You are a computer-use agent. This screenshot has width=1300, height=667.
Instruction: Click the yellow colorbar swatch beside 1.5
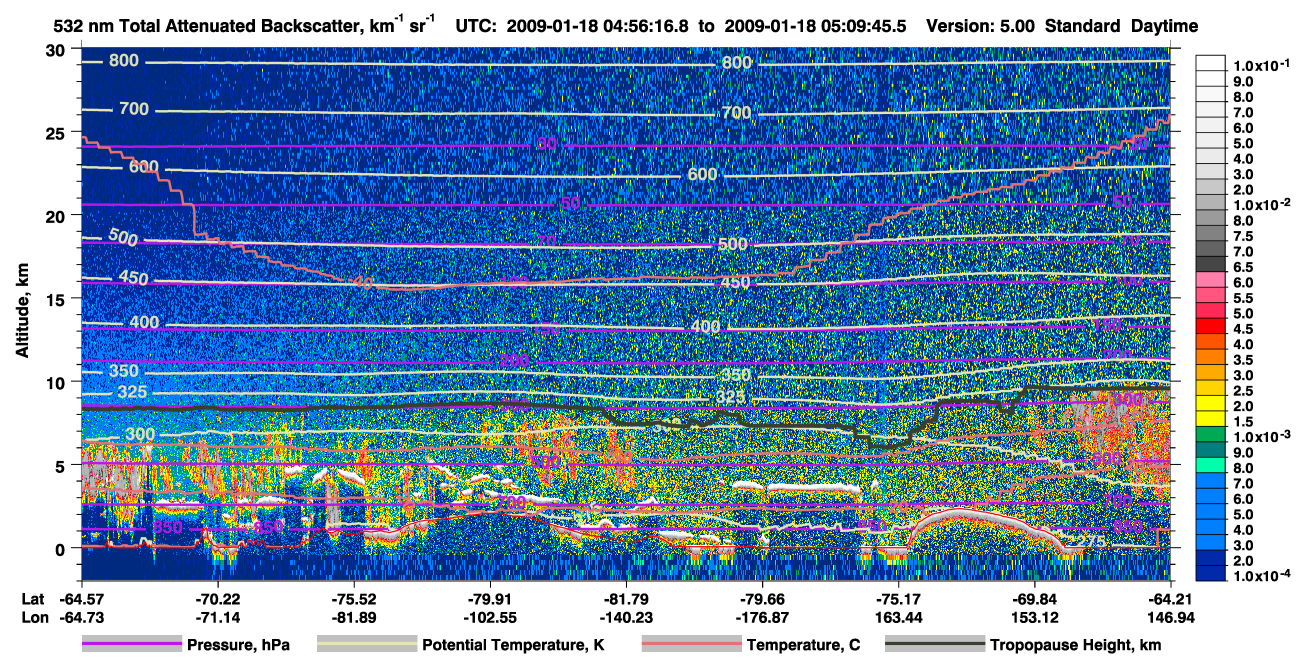1211,418
